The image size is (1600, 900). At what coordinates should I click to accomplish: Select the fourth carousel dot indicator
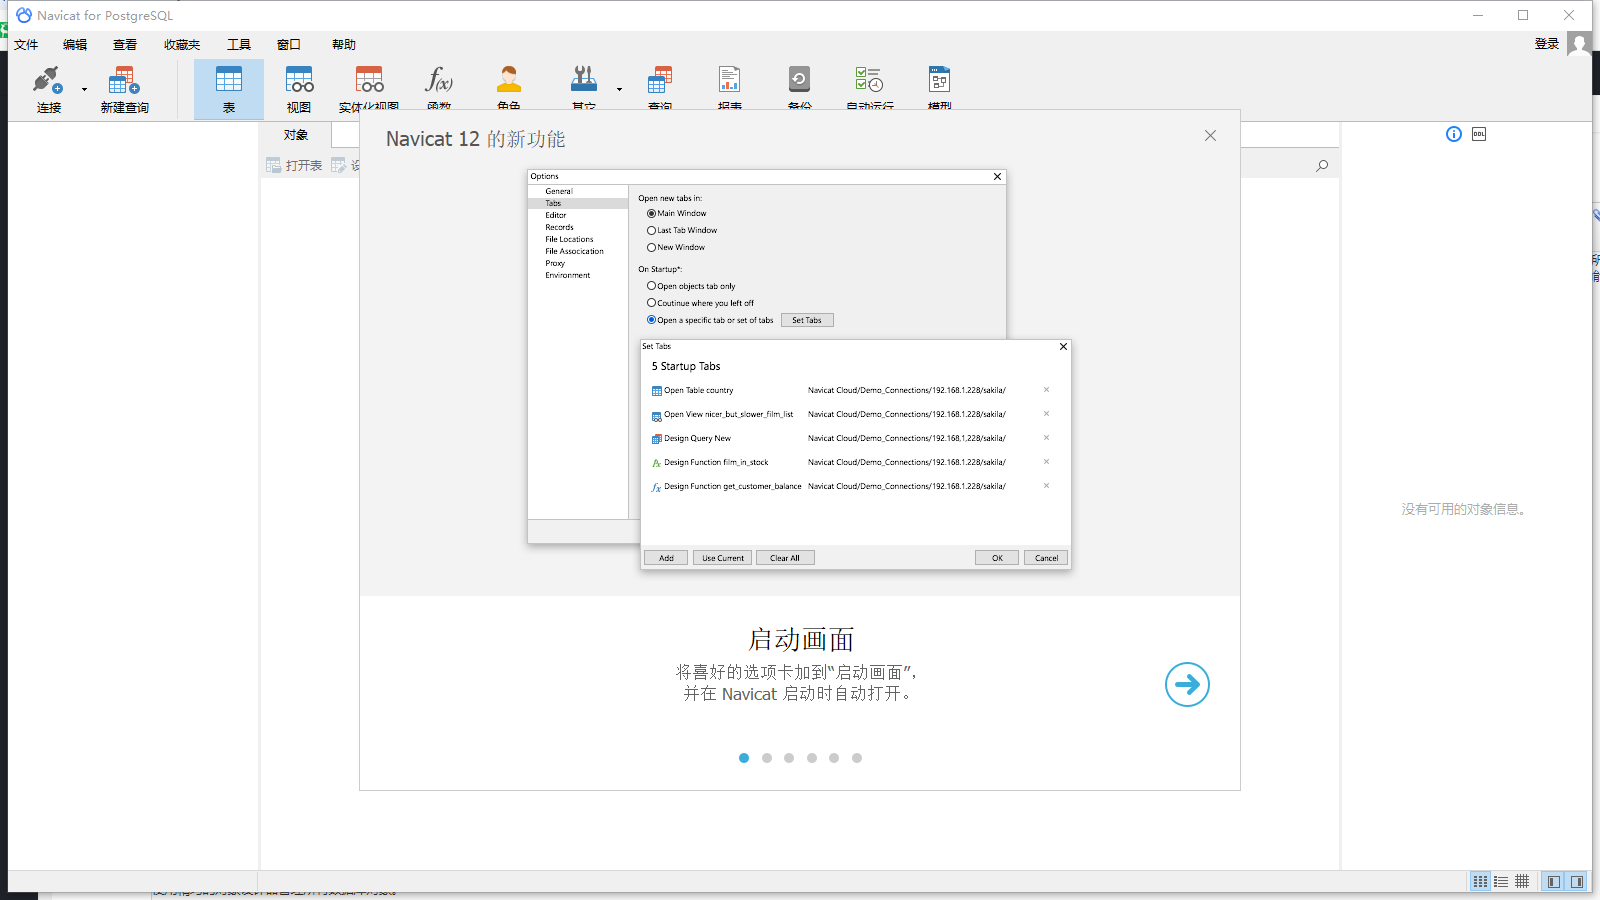811,758
